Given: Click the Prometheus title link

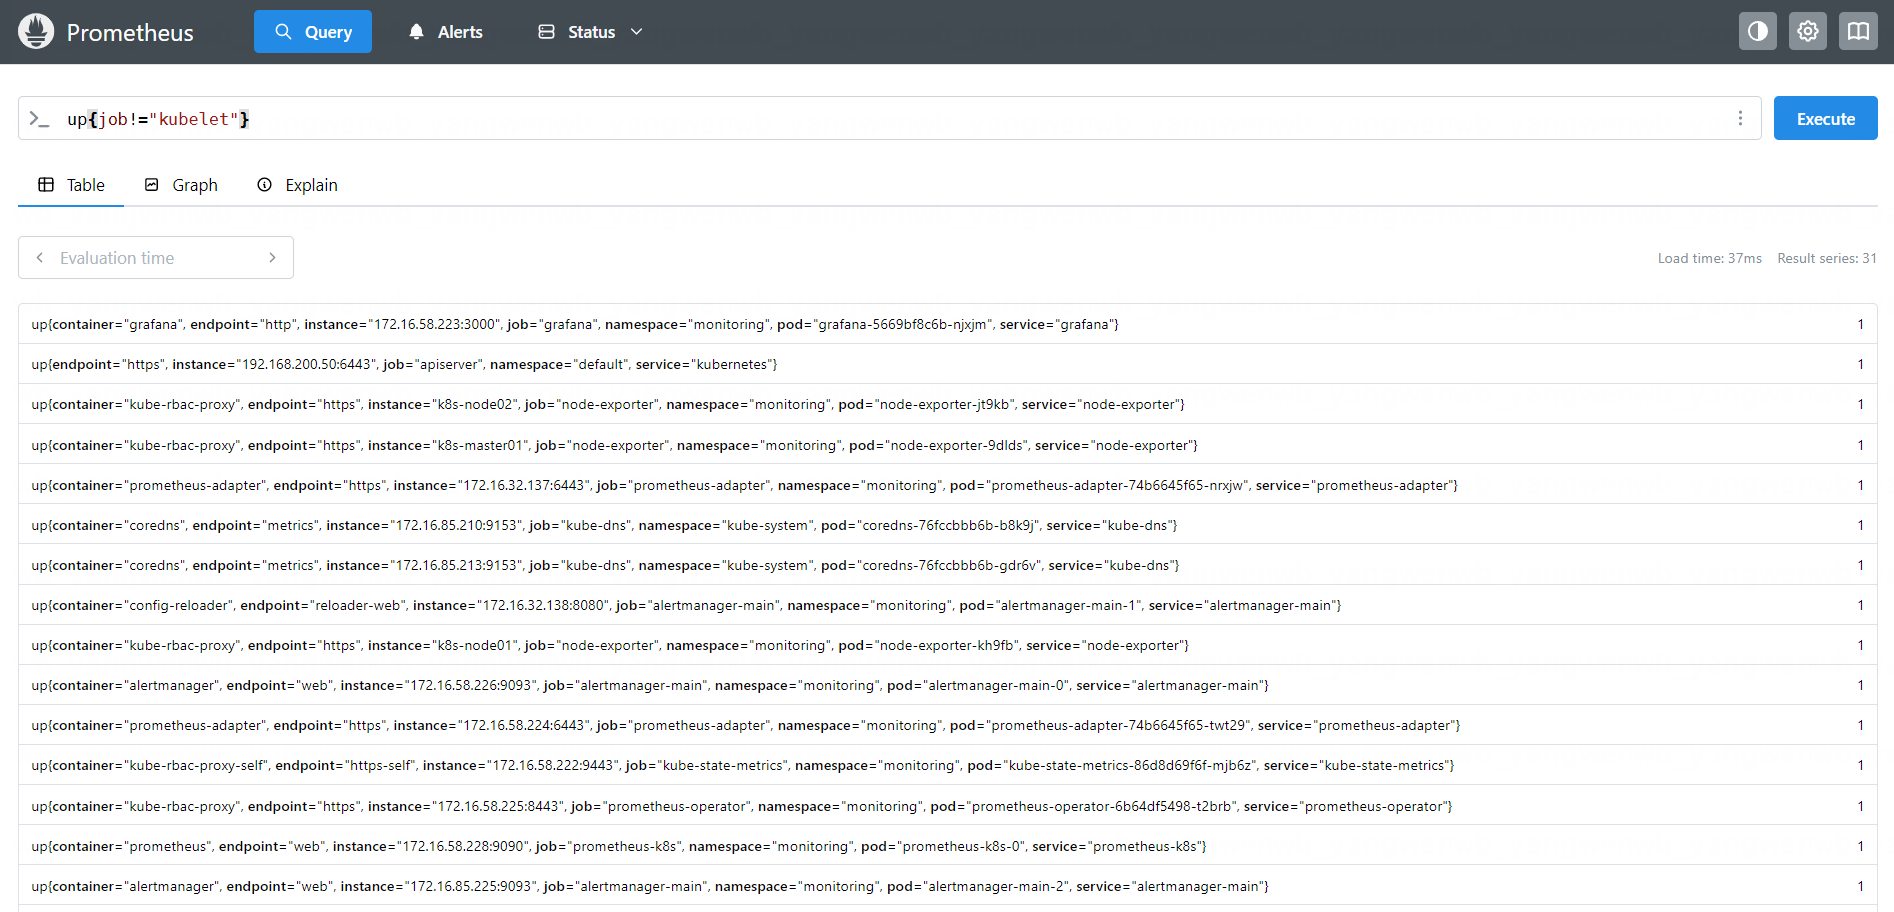Looking at the screenshot, I should pos(130,33).
